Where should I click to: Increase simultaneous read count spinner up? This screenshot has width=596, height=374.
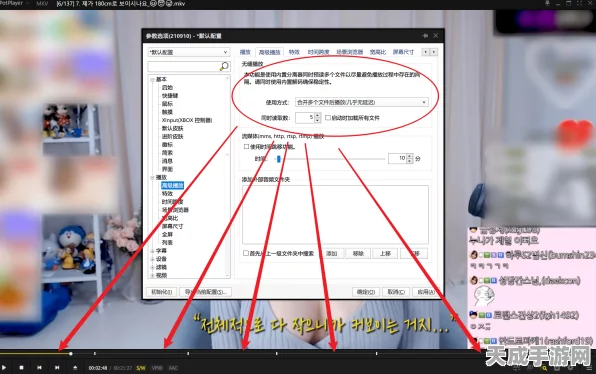[x=318, y=115]
